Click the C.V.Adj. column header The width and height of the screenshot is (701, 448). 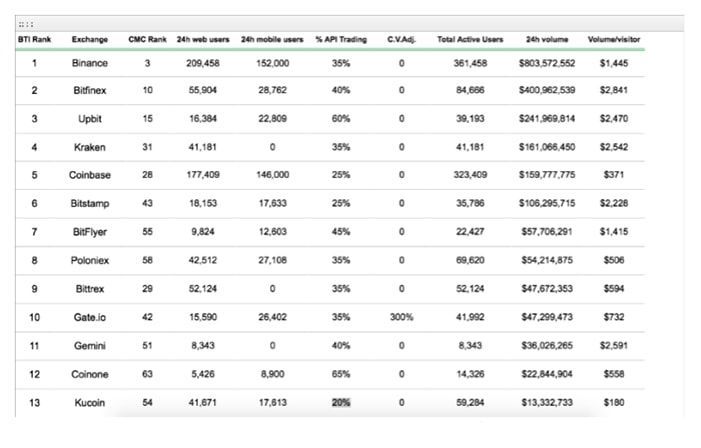[x=401, y=39]
